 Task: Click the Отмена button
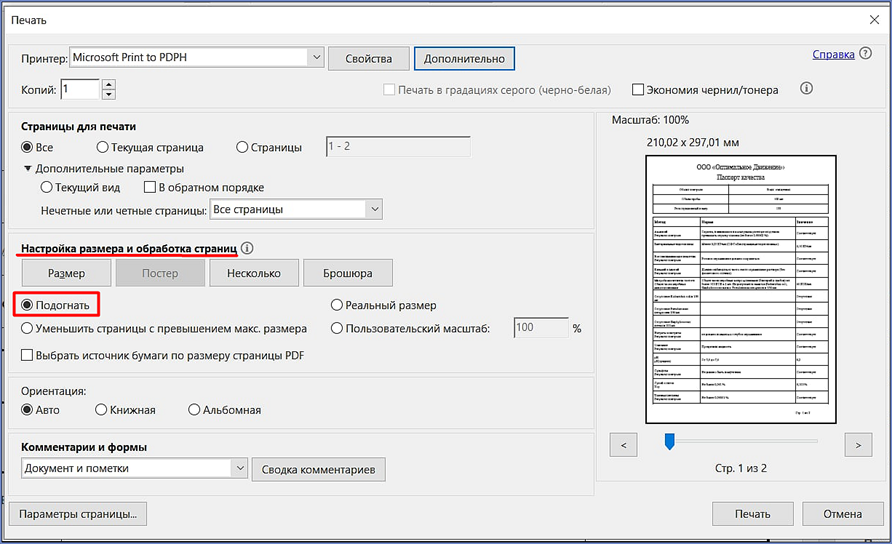point(843,514)
